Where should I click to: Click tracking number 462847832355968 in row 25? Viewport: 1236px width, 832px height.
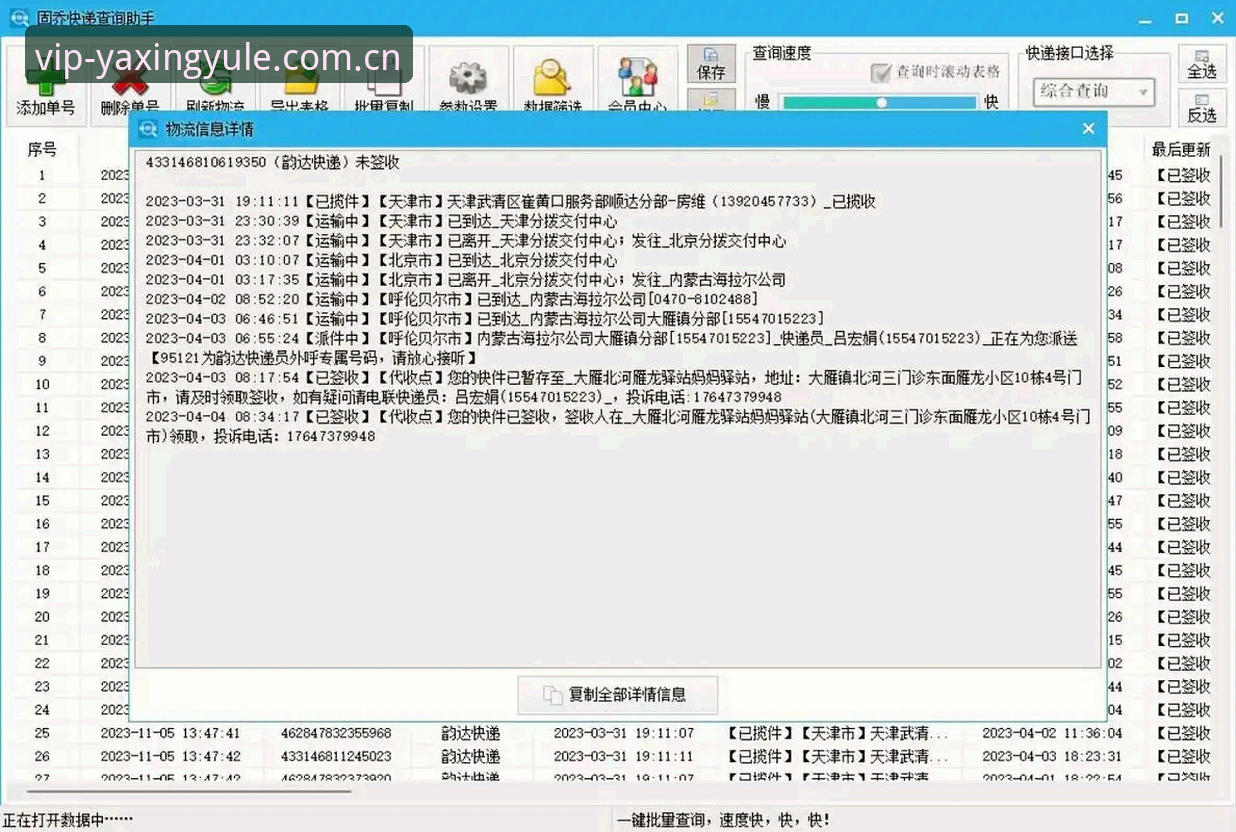click(336, 733)
